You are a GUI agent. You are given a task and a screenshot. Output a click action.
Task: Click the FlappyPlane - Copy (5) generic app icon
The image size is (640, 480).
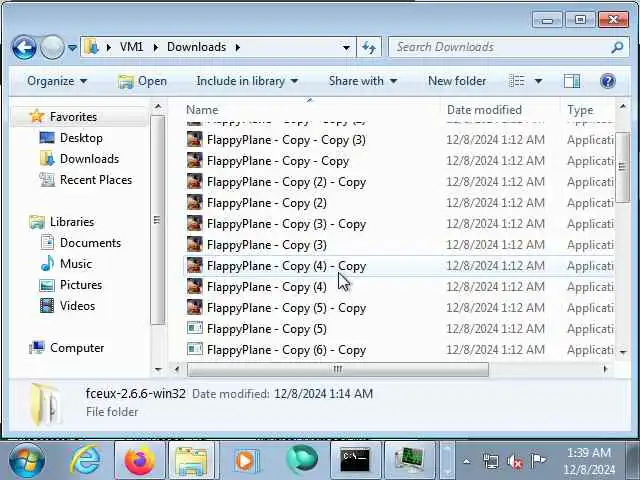(195, 328)
